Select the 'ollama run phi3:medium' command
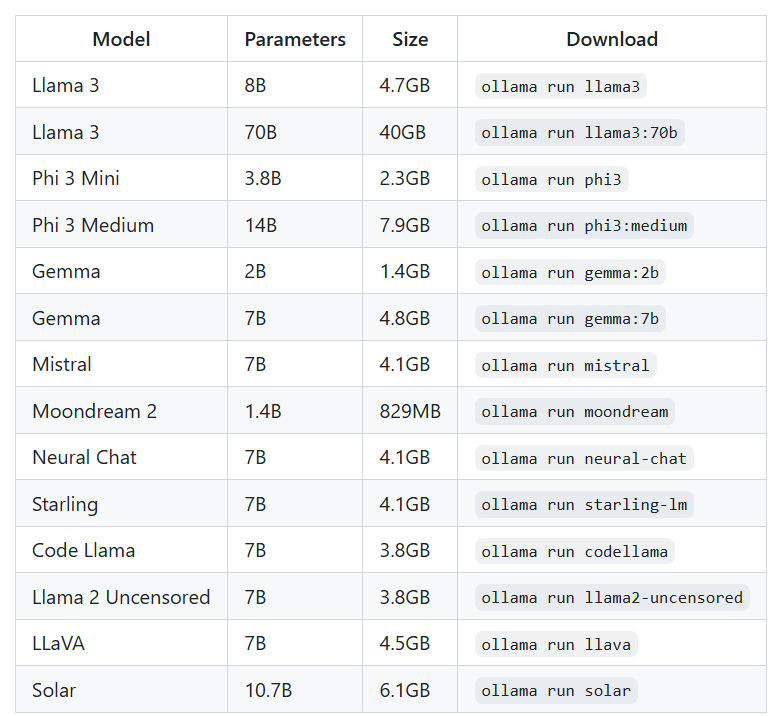The image size is (775, 716). coord(584,226)
